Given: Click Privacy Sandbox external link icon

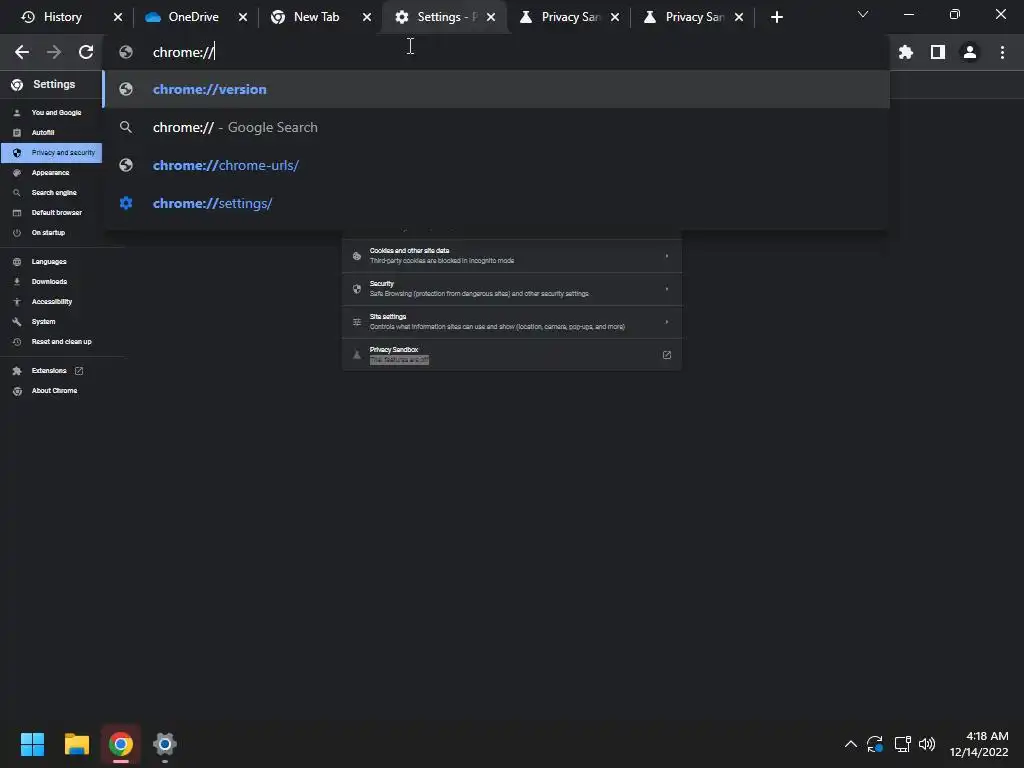Looking at the screenshot, I should pyautogui.click(x=667, y=355).
